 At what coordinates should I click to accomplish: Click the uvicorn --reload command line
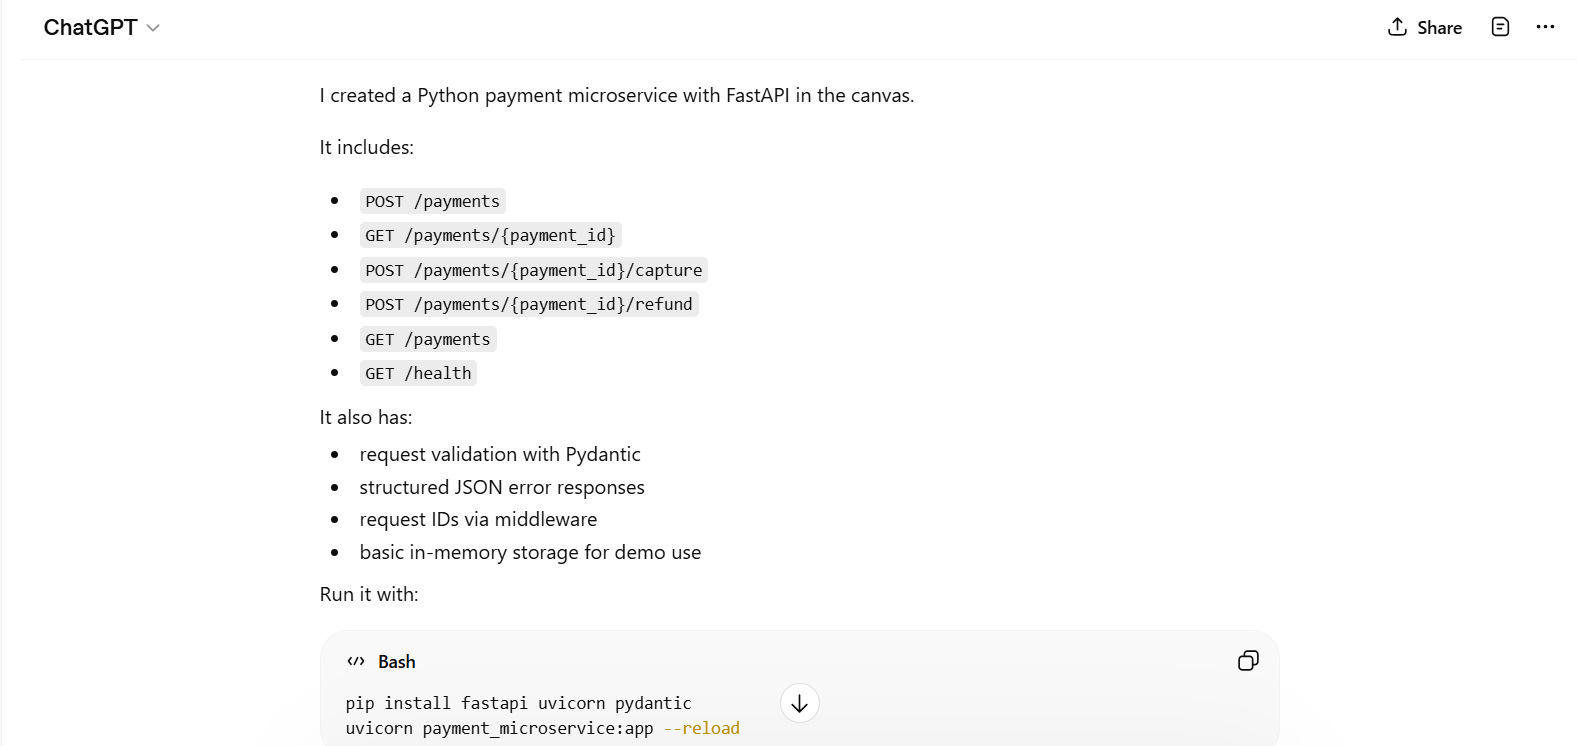tap(542, 728)
